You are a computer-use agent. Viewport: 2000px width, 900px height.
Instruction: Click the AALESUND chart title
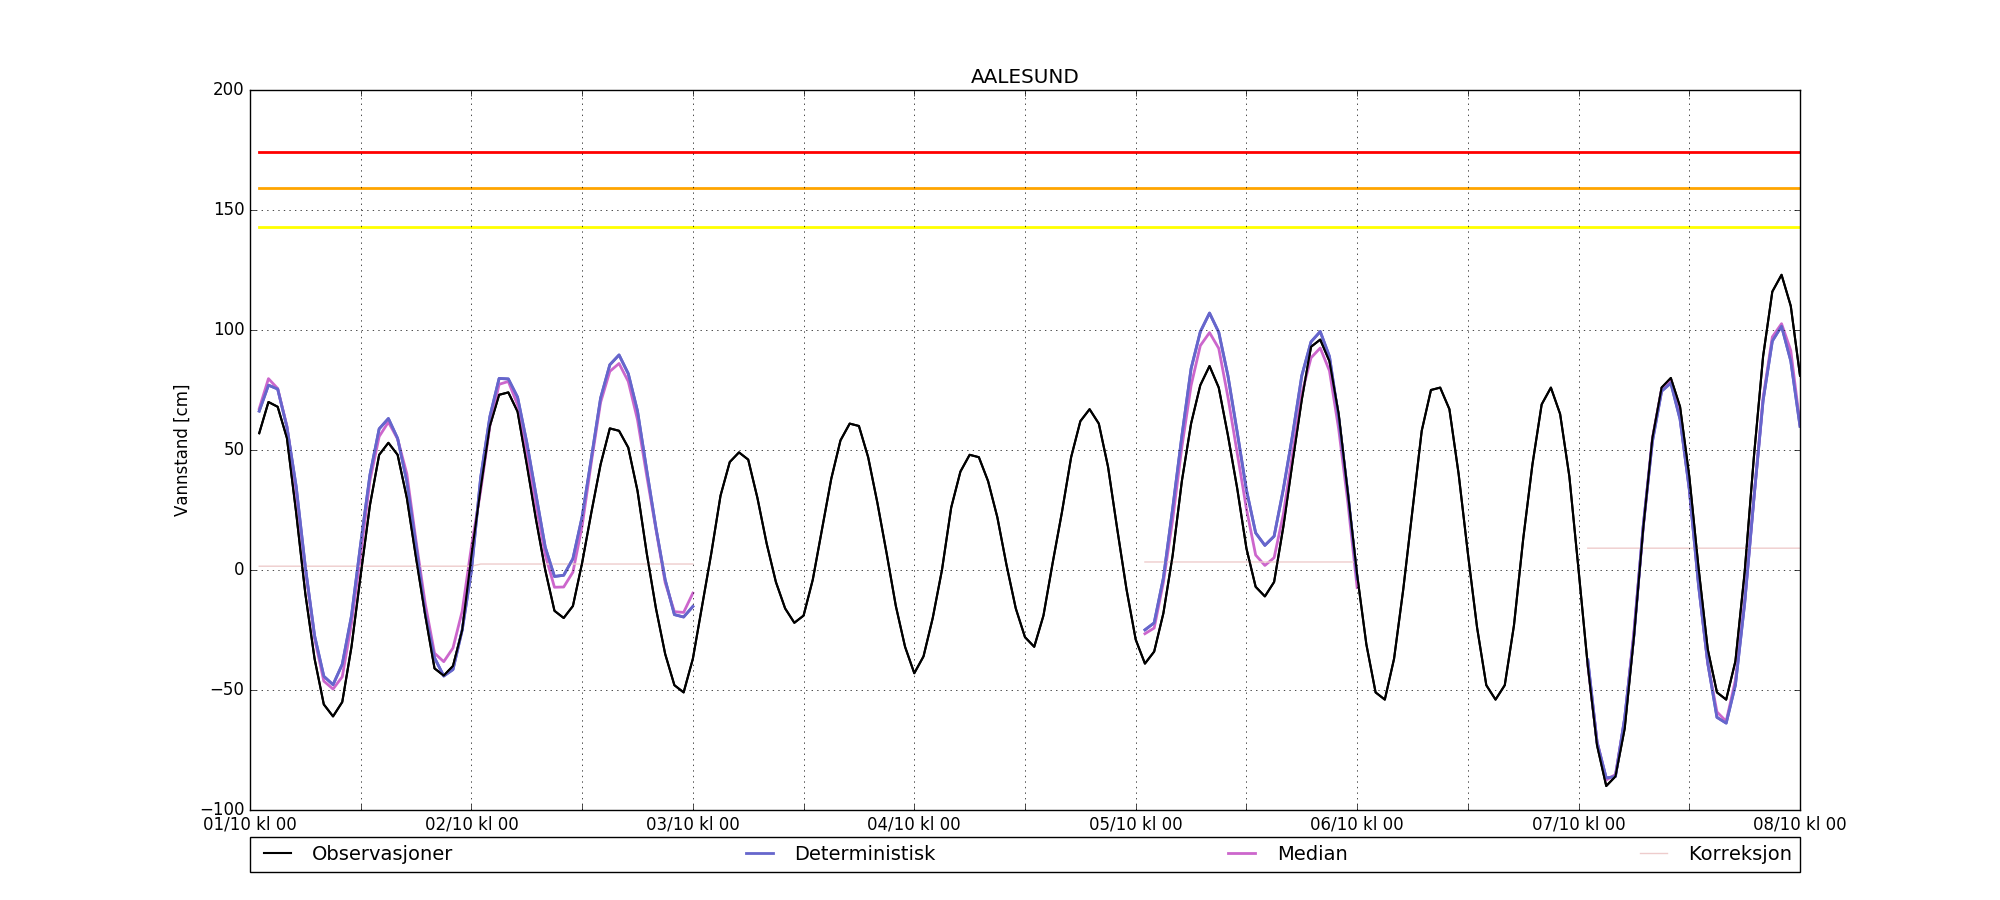point(1024,77)
